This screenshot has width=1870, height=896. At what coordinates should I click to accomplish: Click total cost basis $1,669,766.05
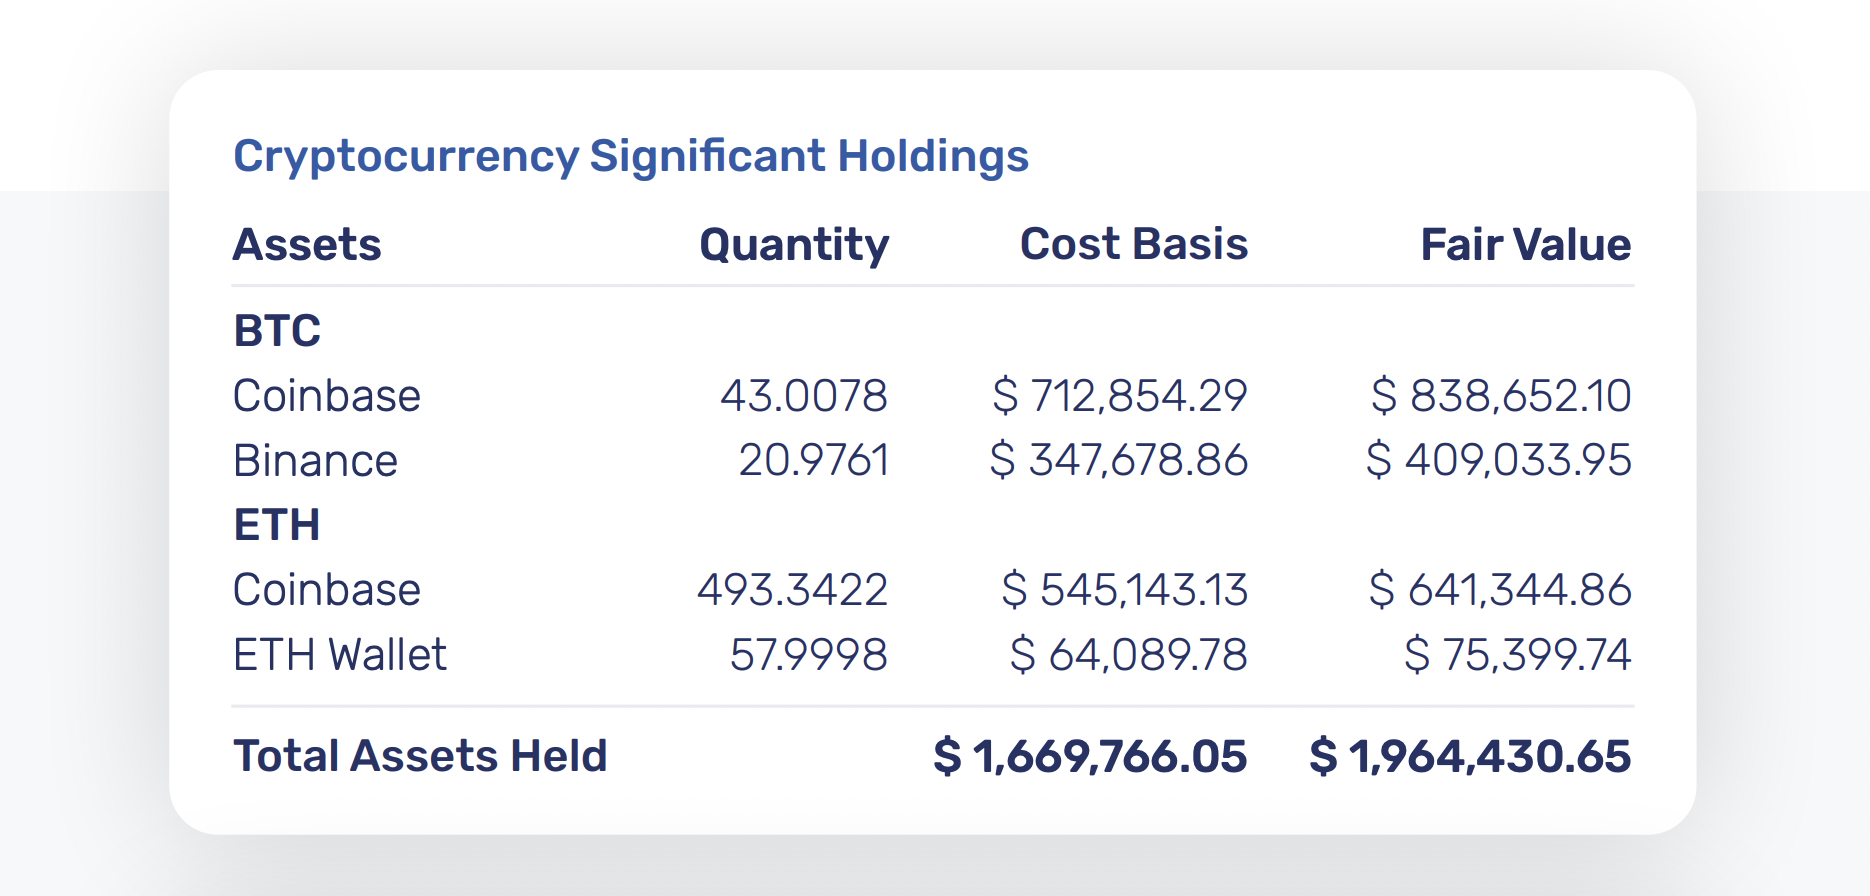coord(1090,756)
